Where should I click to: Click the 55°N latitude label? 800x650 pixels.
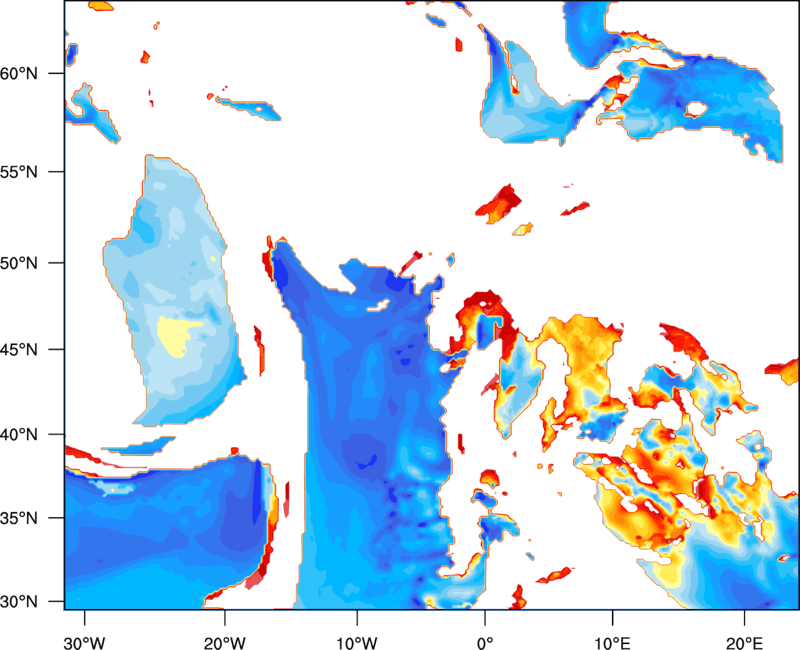click(19, 172)
